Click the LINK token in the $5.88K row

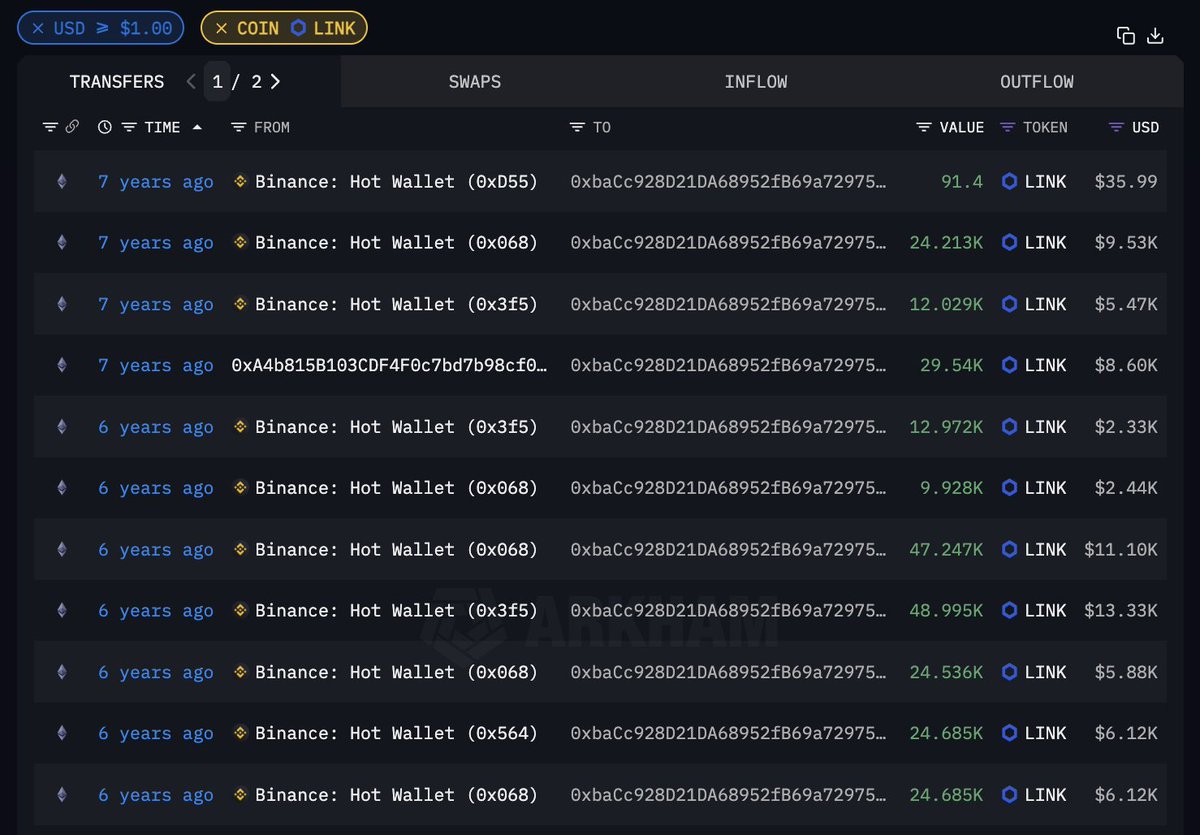tap(1034, 672)
